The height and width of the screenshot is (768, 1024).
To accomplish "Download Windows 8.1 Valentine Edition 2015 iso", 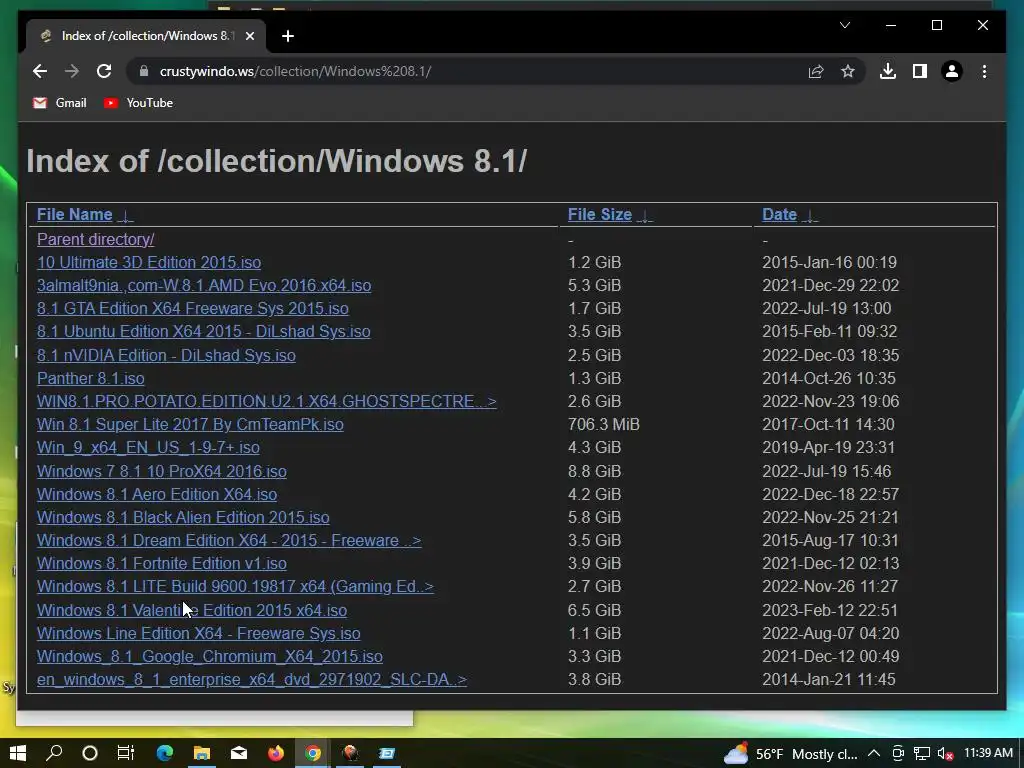I will pyautogui.click(x=192, y=610).
